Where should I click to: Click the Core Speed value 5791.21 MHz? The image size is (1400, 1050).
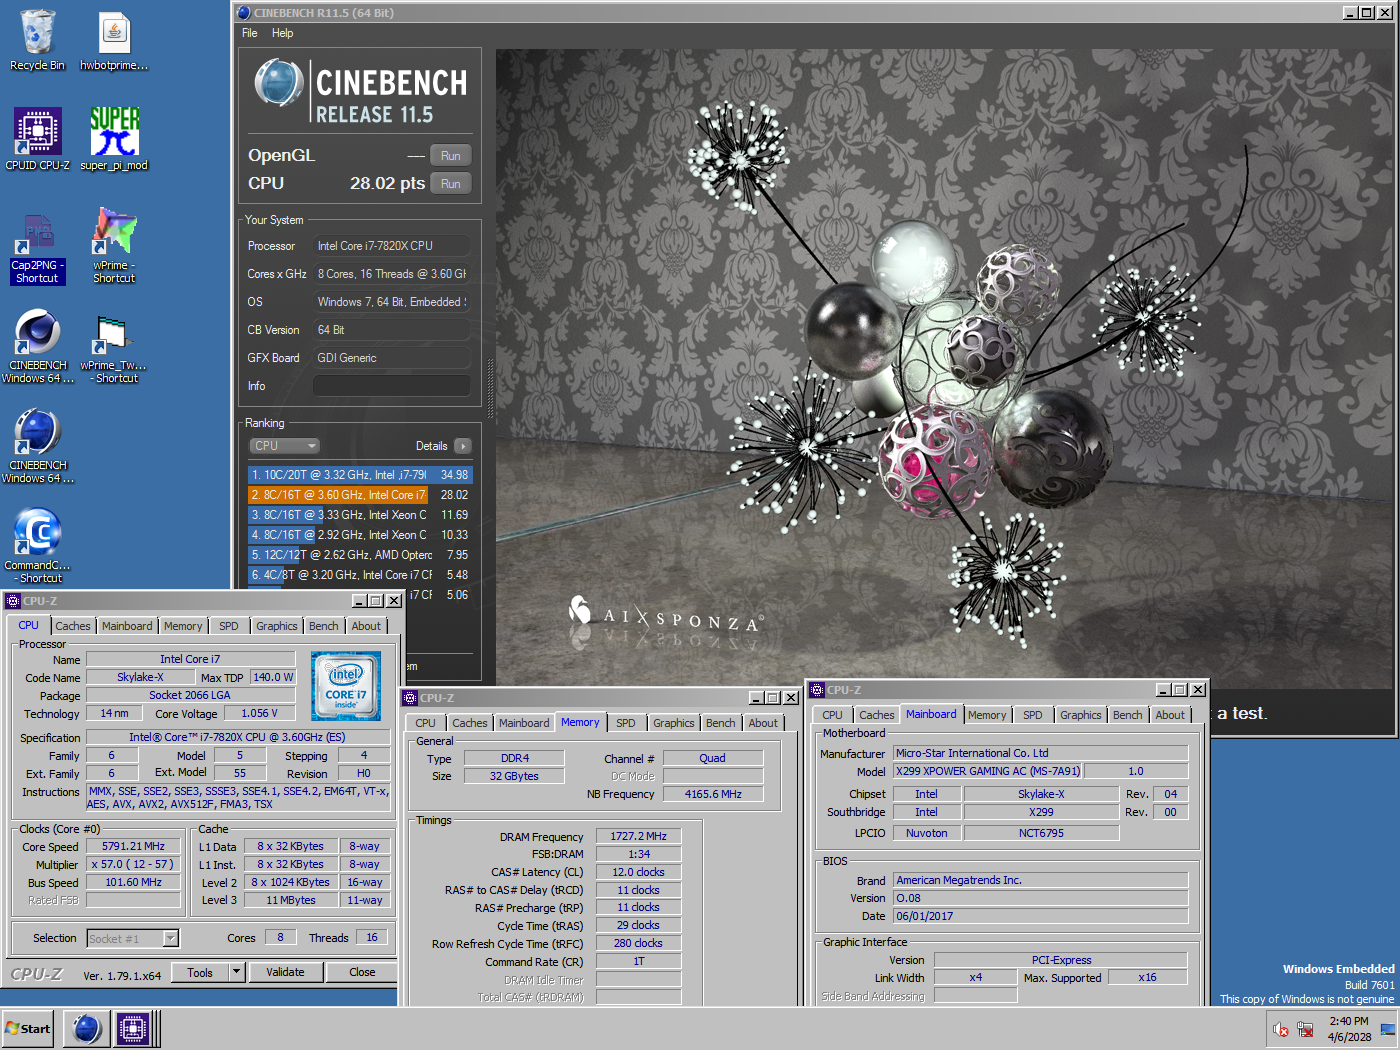tap(133, 846)
